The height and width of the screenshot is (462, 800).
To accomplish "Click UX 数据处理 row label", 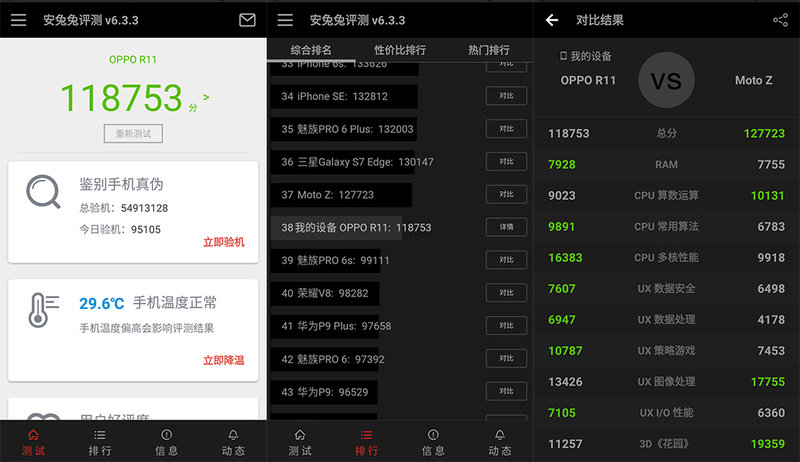I will (x=666, y=320).
